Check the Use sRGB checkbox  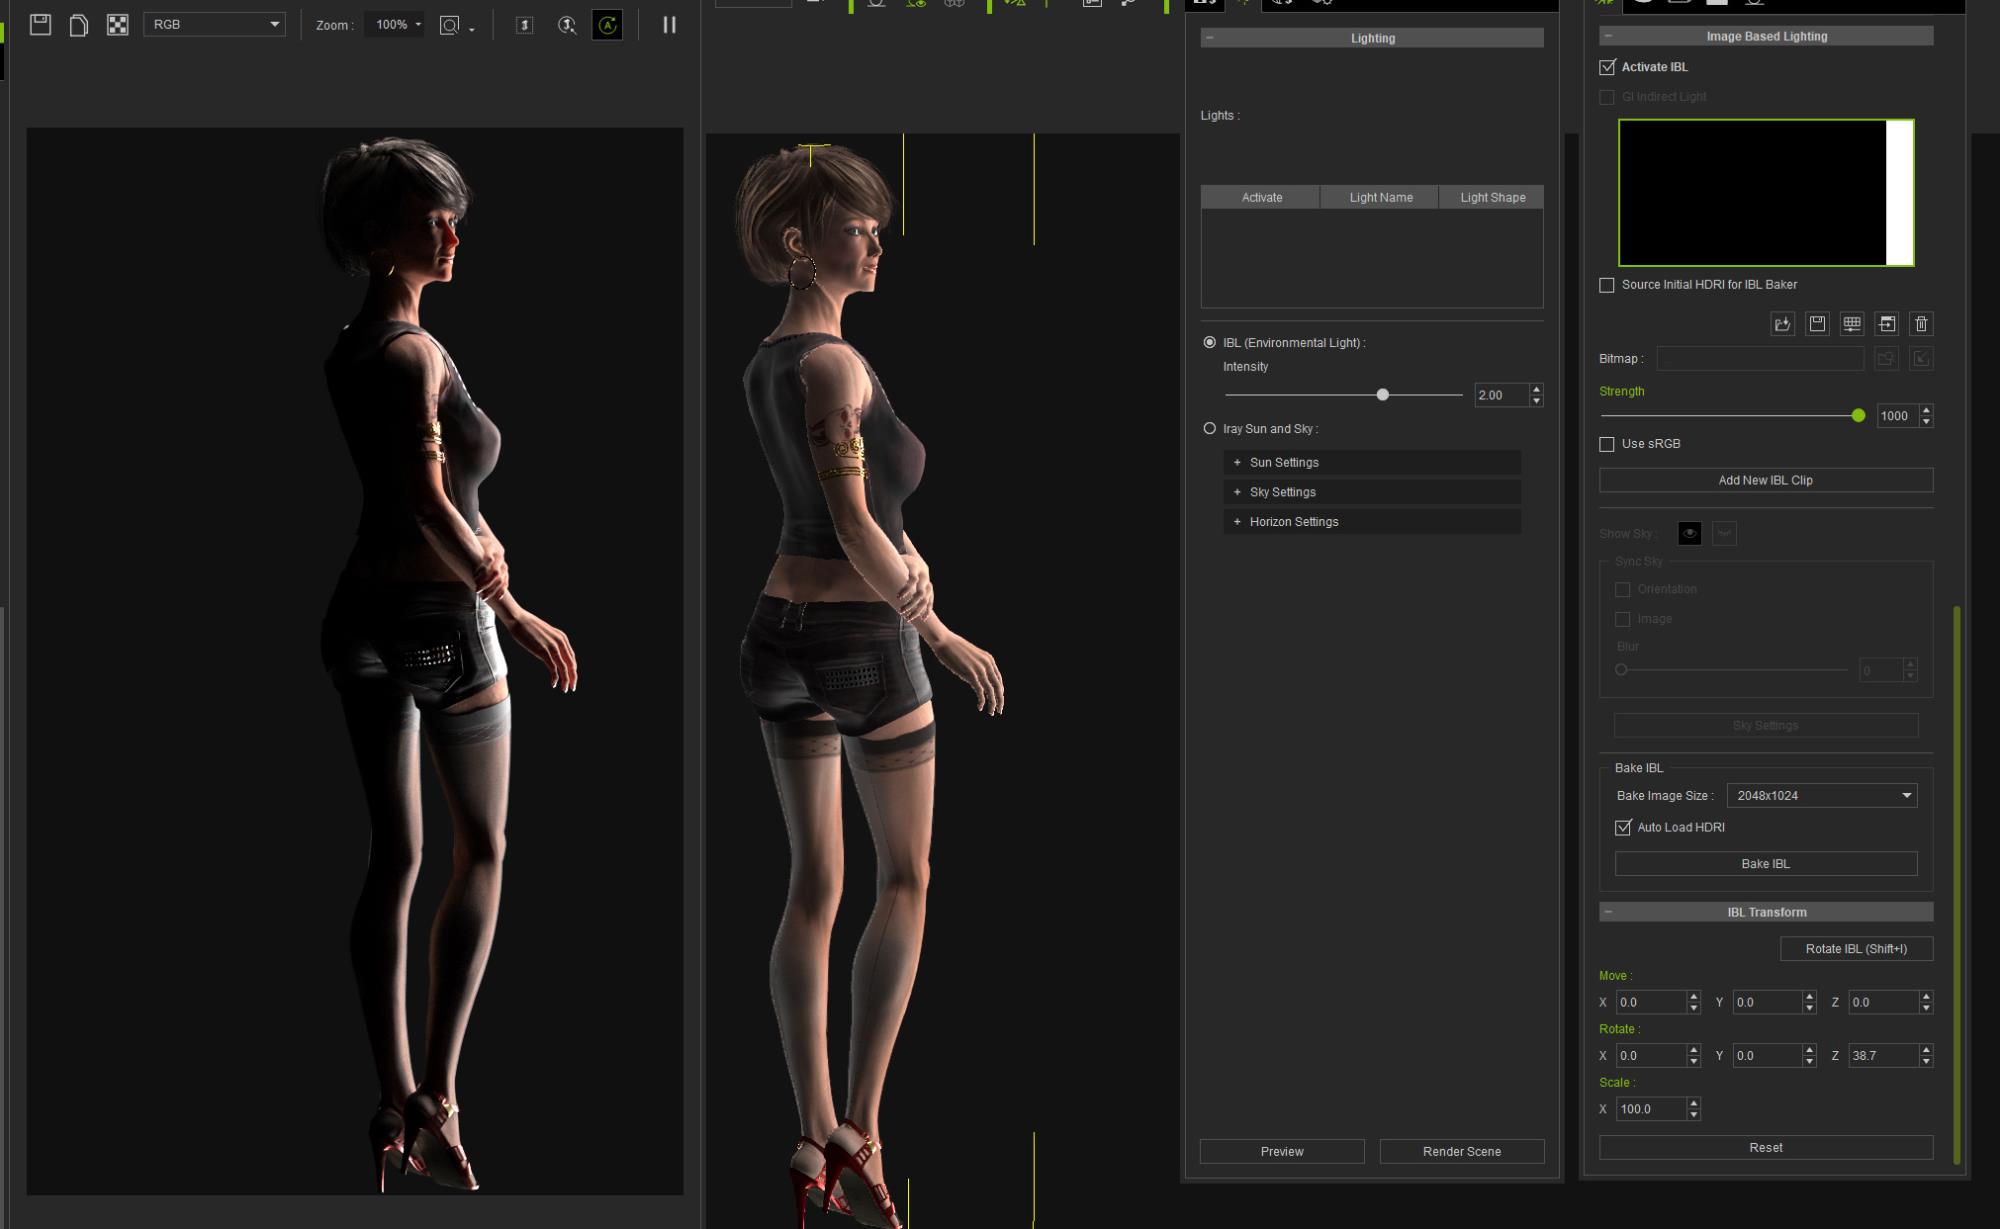(1607, 444)
